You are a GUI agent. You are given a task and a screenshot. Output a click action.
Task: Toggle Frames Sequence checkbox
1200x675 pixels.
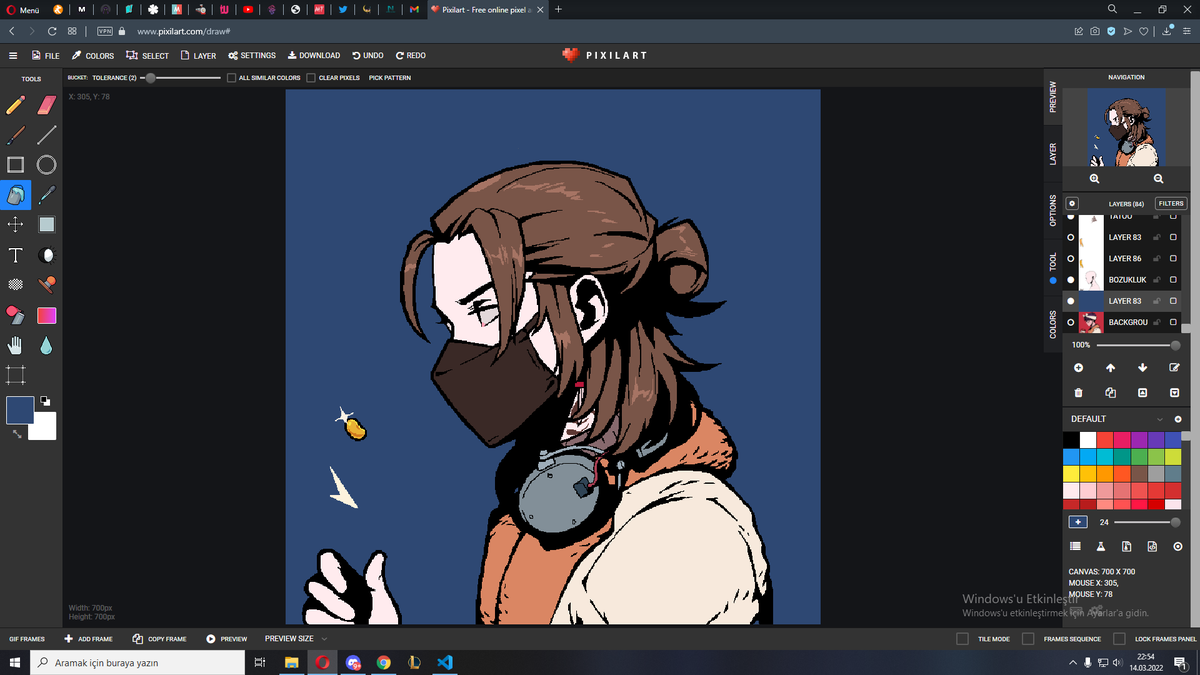click(x=1028, y=638)
